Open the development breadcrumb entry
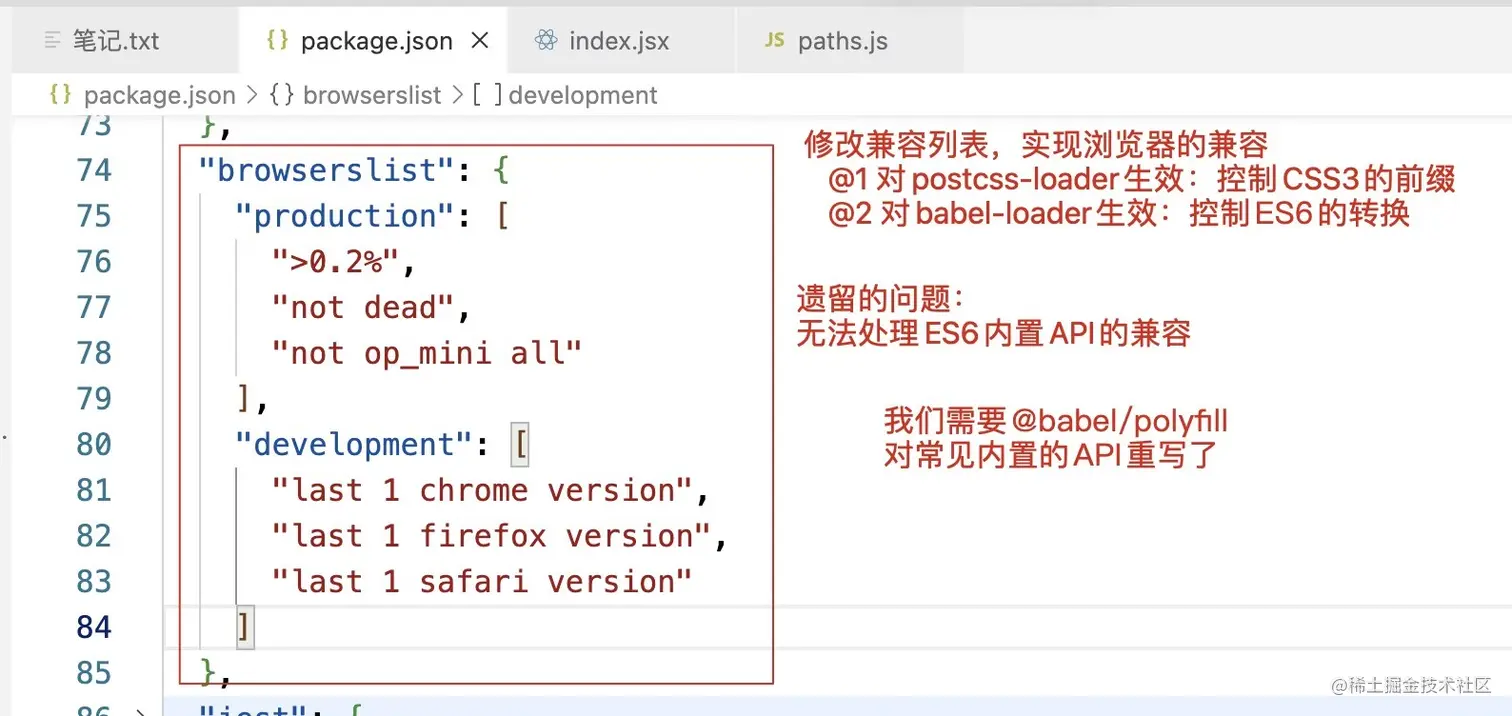 [x=582, y=94]
